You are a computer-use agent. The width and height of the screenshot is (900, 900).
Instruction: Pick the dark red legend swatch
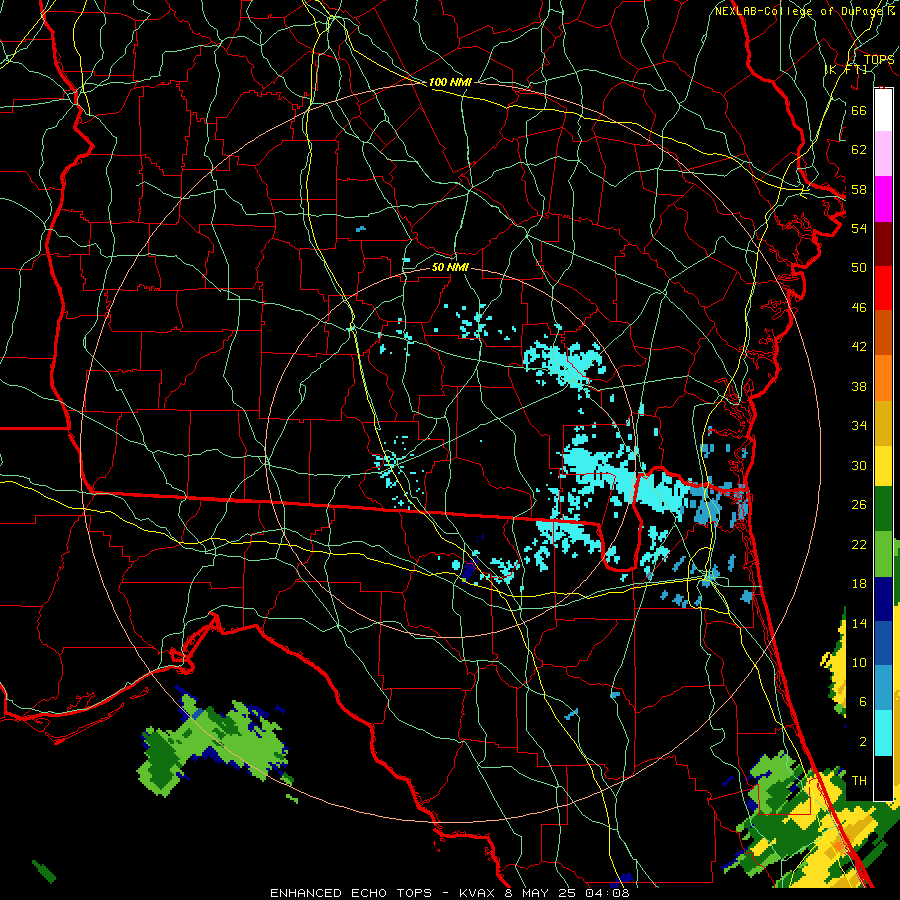pyautogui.click(x=883, y=244)
